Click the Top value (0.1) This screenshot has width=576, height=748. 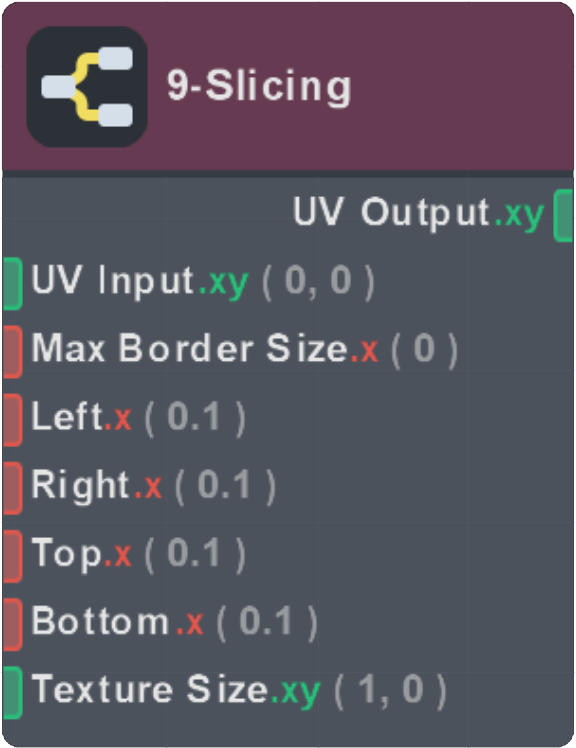pyautogui.click(x=195, y=554)
